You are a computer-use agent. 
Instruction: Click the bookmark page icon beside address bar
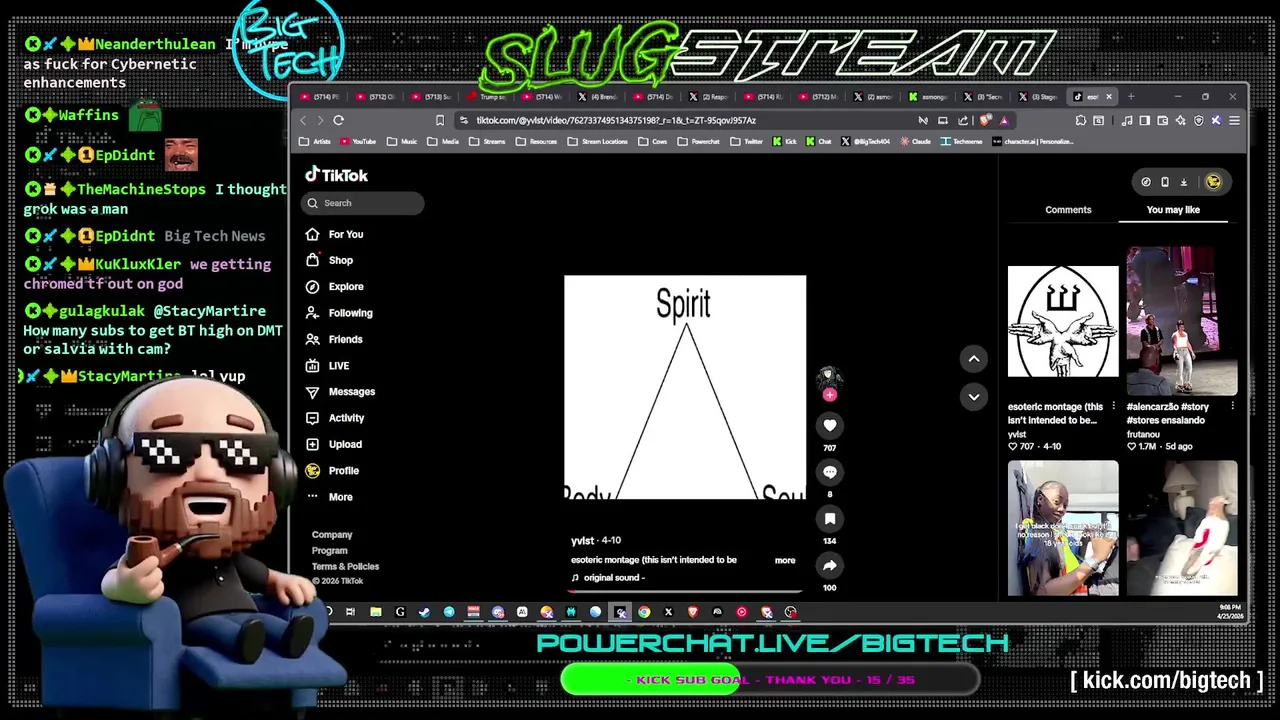click(x=439, y=120)
